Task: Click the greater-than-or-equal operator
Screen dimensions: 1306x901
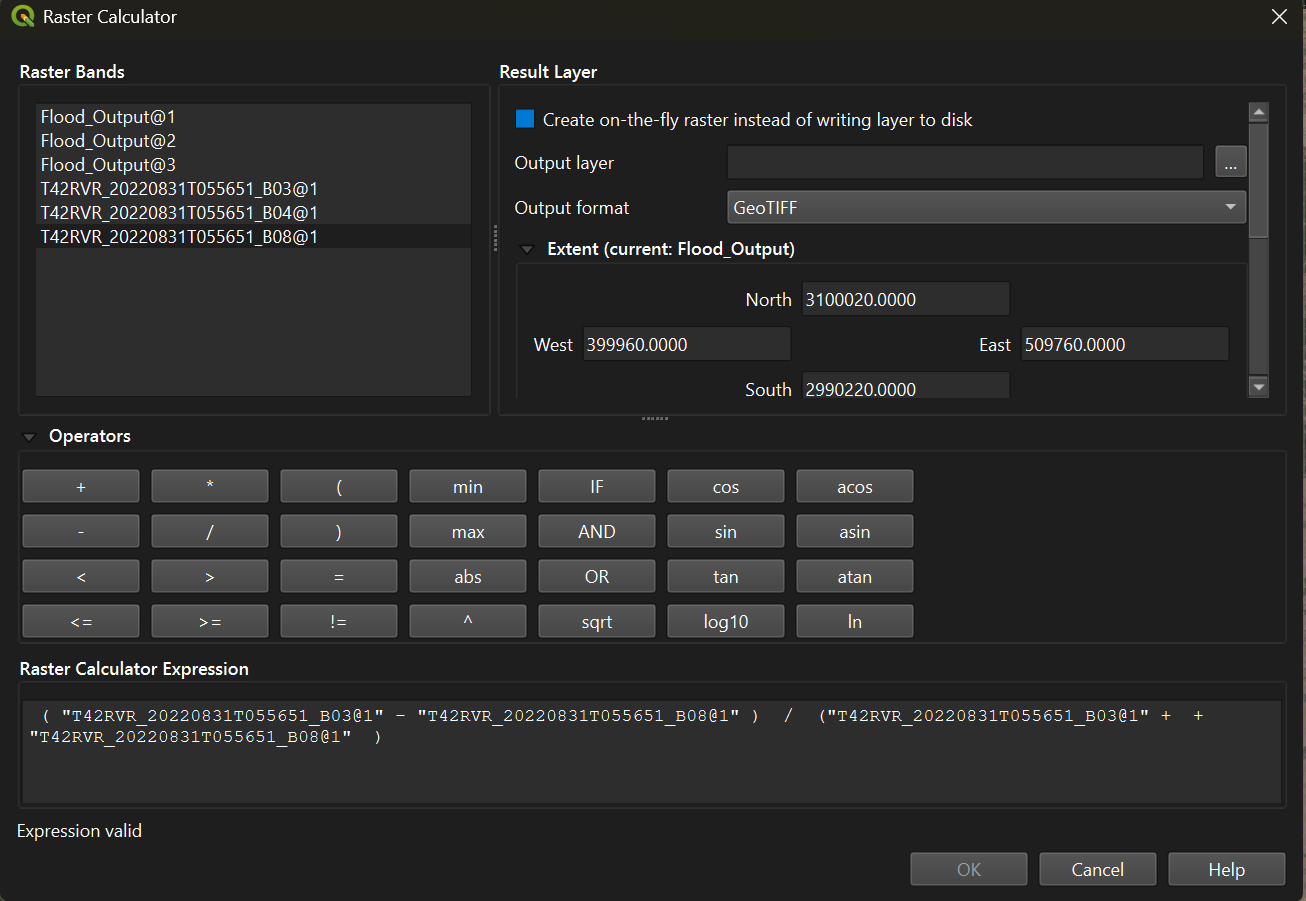Action: pyautogui.click(x=210, y=622)
